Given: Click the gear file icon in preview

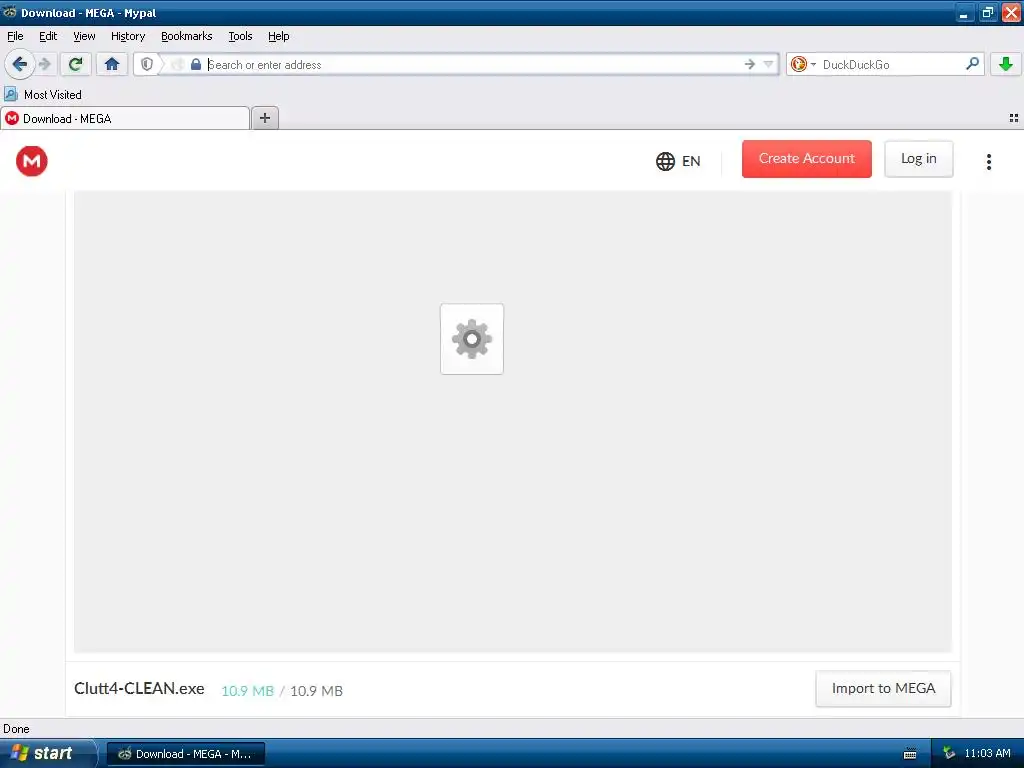Looking at the screenshot, I should tap(472, 339).
